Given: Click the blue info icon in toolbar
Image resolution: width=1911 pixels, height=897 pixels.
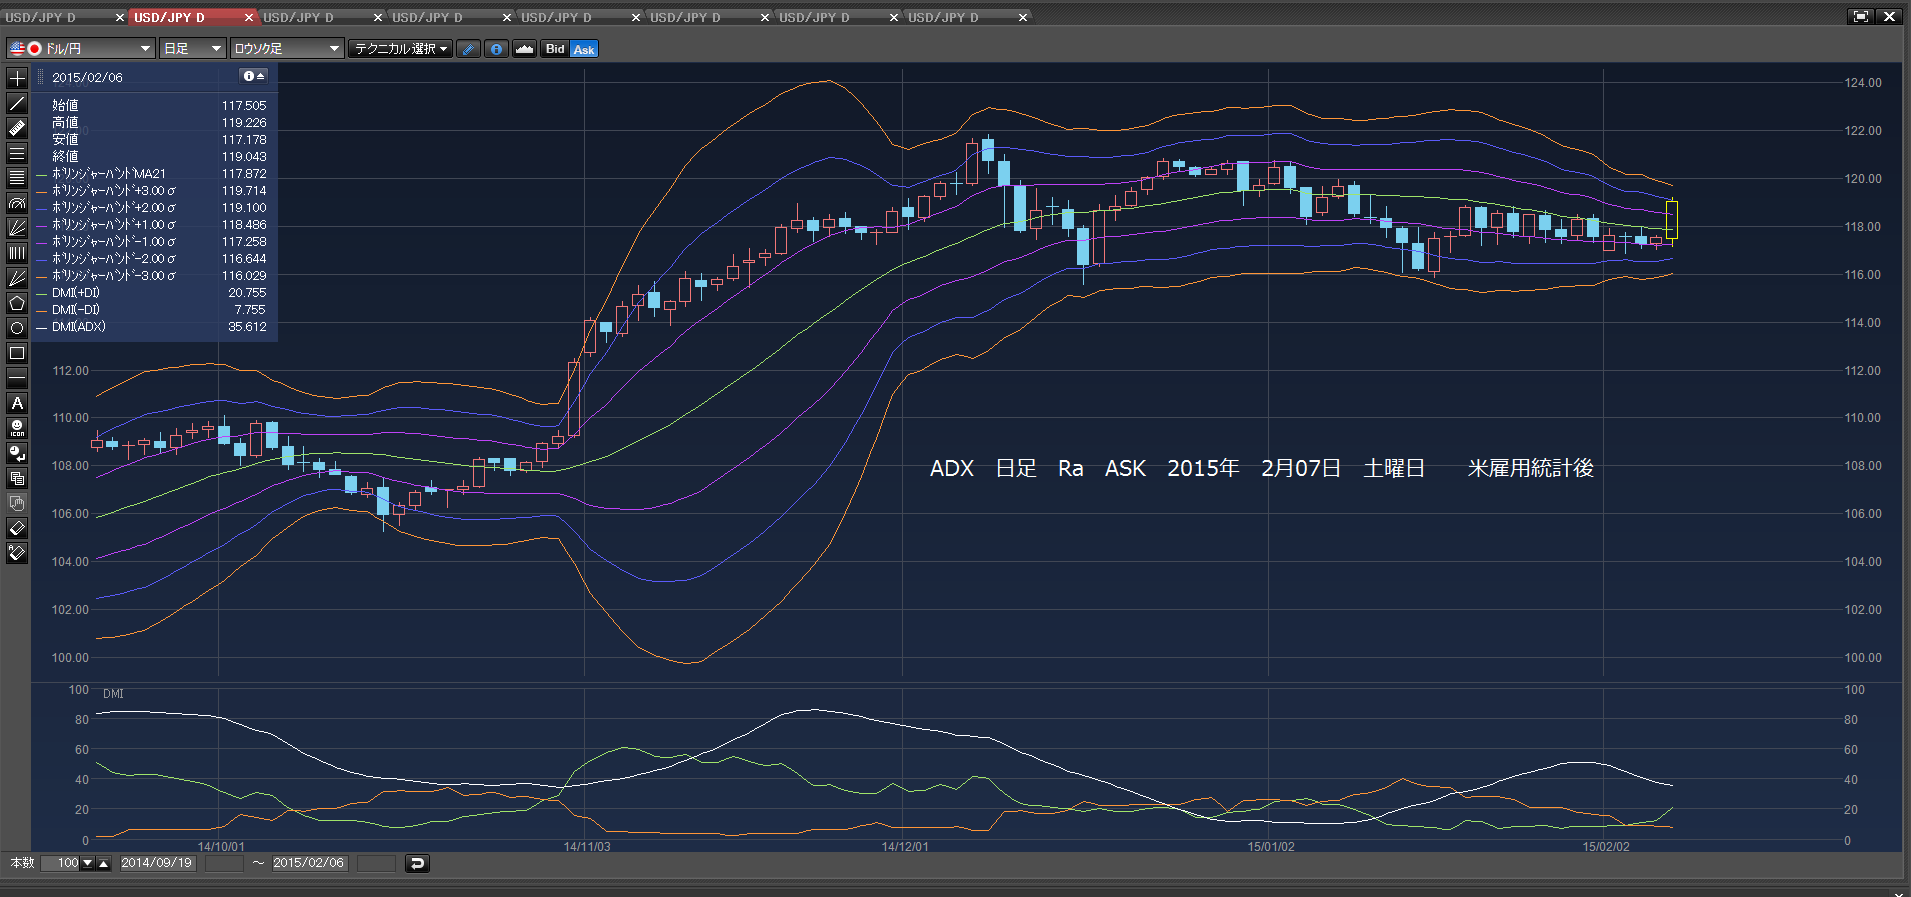Looking at the screenshot, I should click(496, 49).
